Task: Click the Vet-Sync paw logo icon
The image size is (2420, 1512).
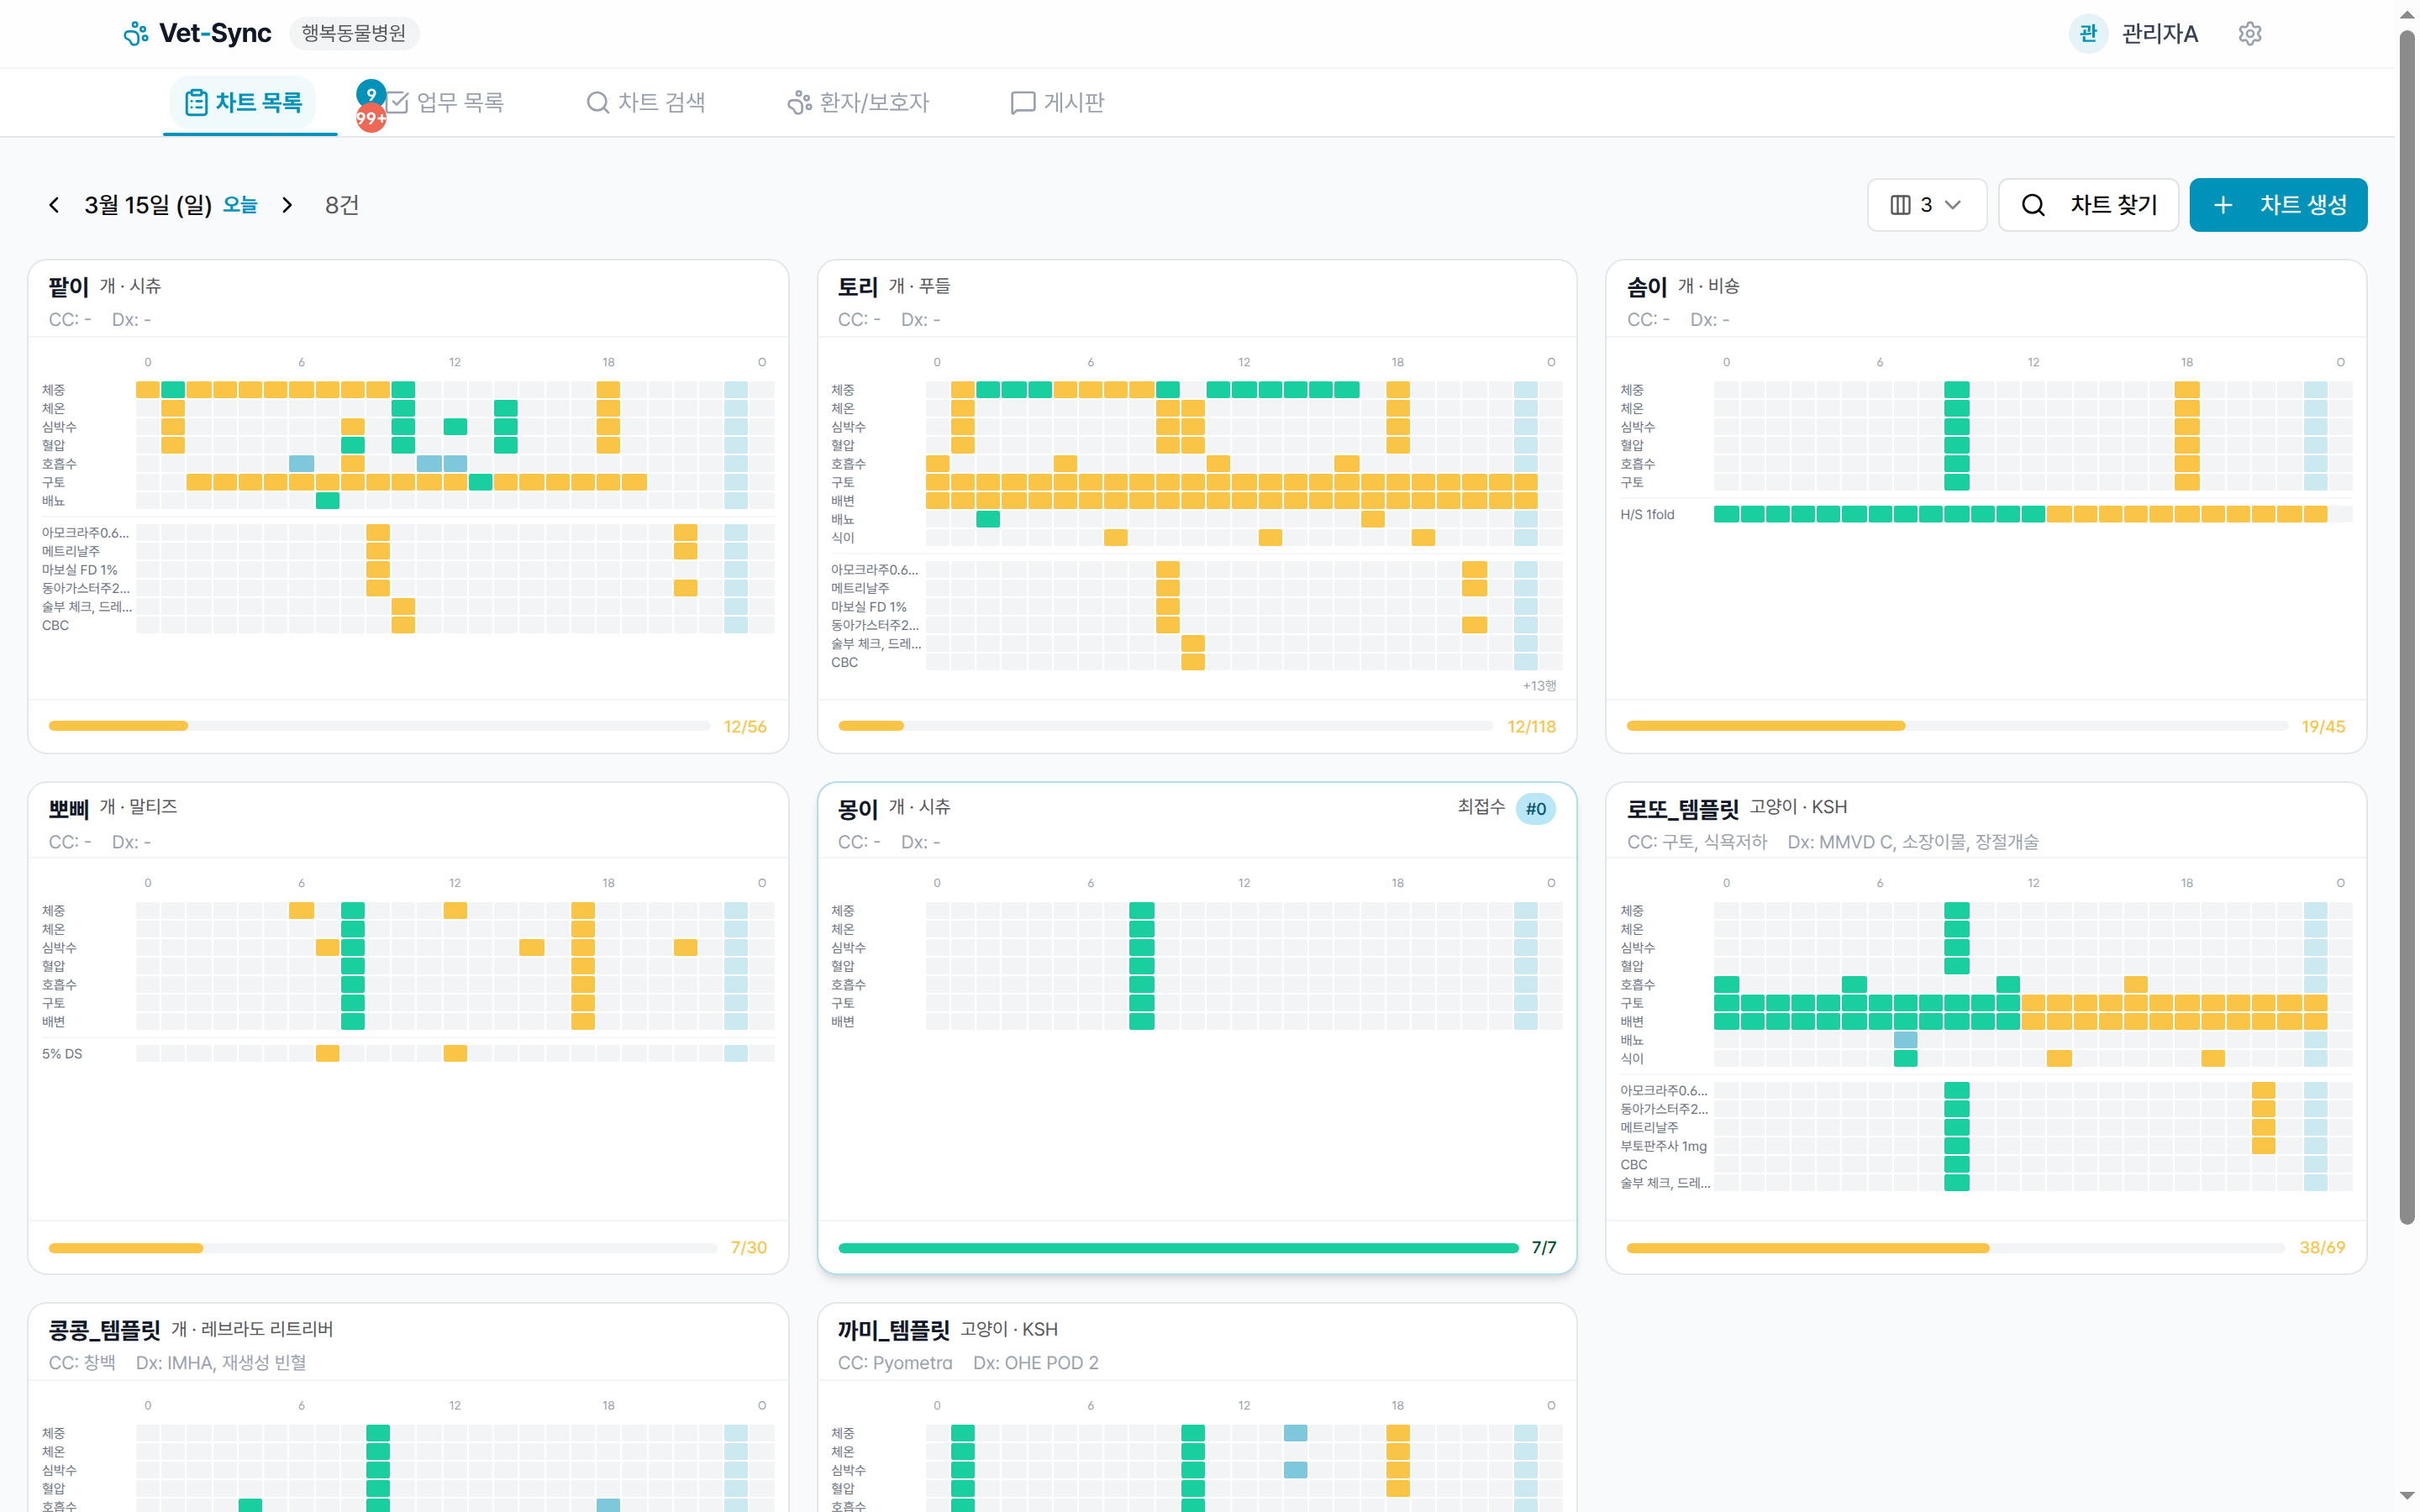Action: point(135,34)
